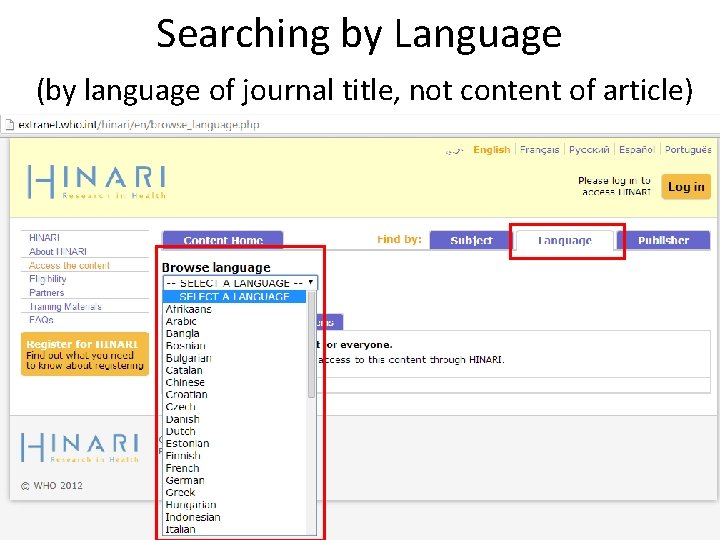Open Training Materials link
Image resolution: width=720 pixels, height=540 pixels.
click(65, 306)
